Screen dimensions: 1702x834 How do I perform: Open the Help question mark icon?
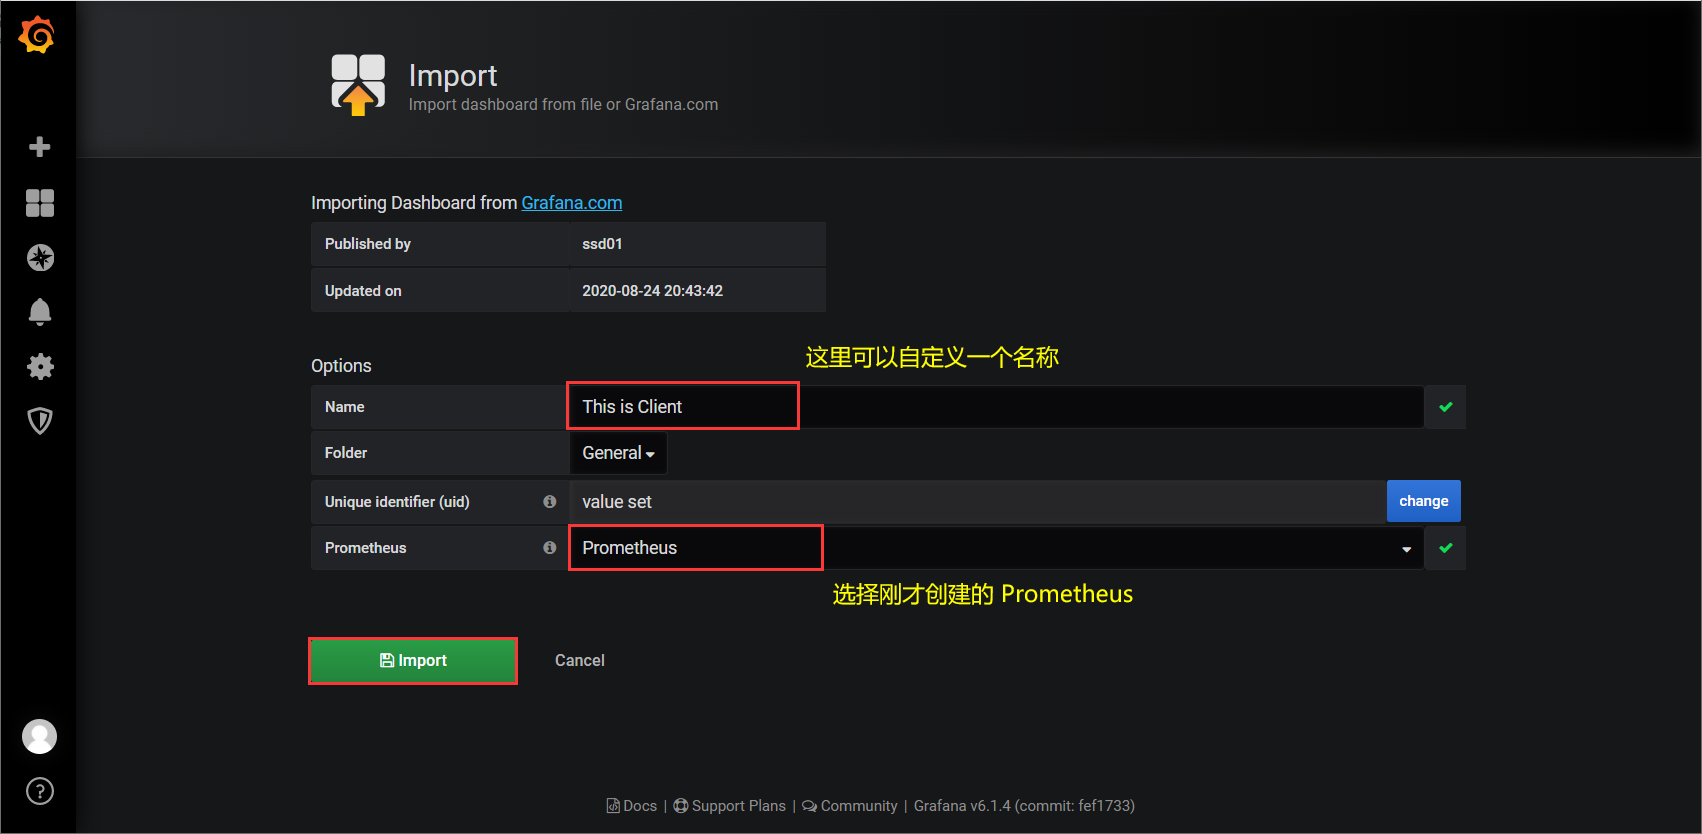(x=40, y=791)
